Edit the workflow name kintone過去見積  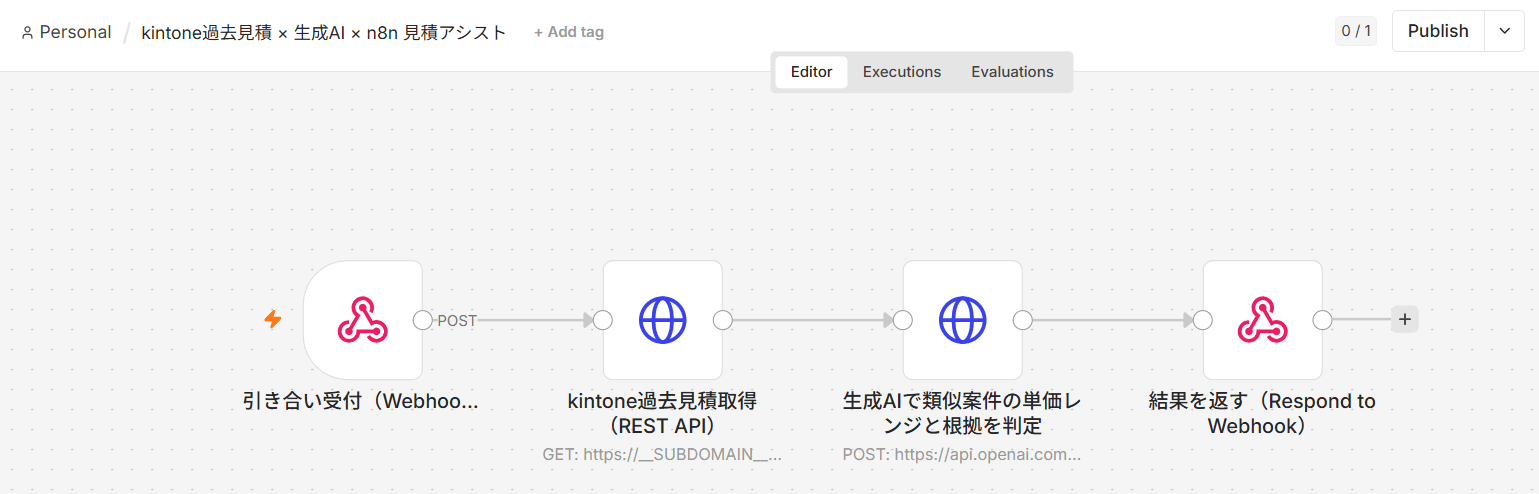point(324,32)
